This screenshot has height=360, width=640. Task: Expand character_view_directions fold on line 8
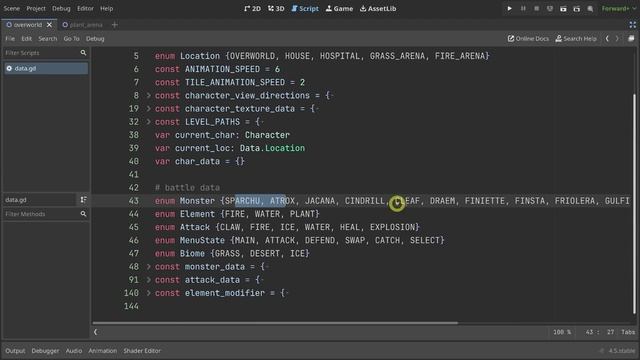click(x=149, y=96)
